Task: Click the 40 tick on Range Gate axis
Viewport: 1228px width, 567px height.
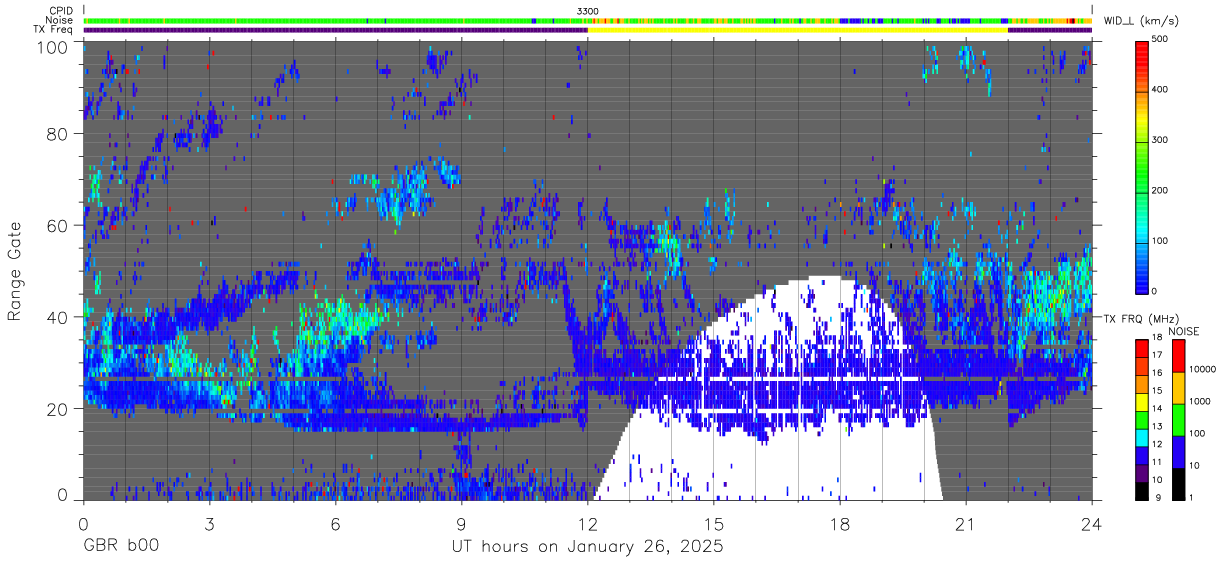Action: click(x=59, y=317)
